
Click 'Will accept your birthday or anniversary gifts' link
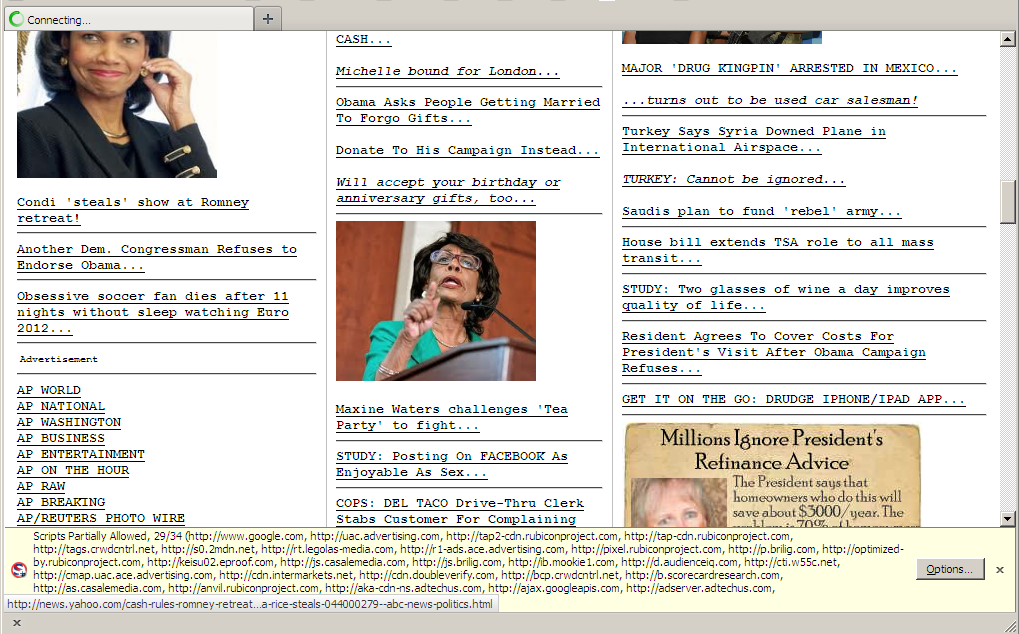point(448,190)
